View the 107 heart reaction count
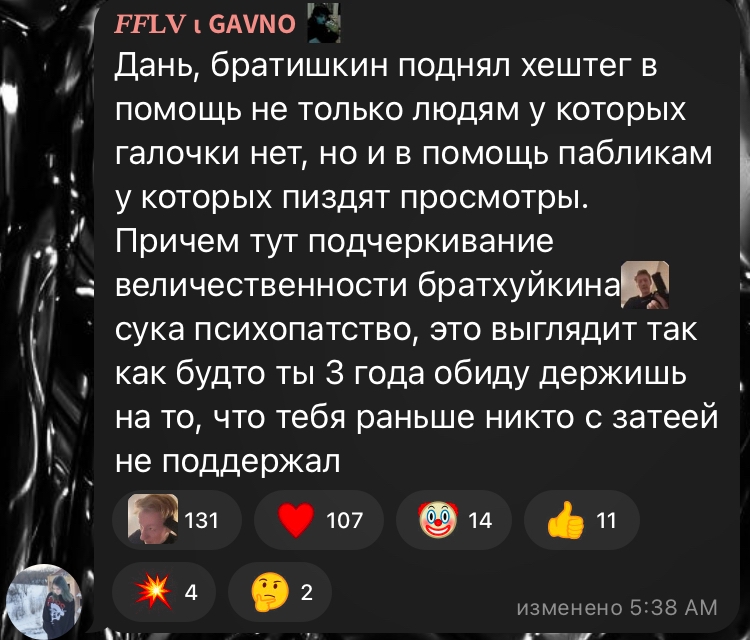Screen dimensions: 750x640 pyautogui.click(x=344, y=520)
